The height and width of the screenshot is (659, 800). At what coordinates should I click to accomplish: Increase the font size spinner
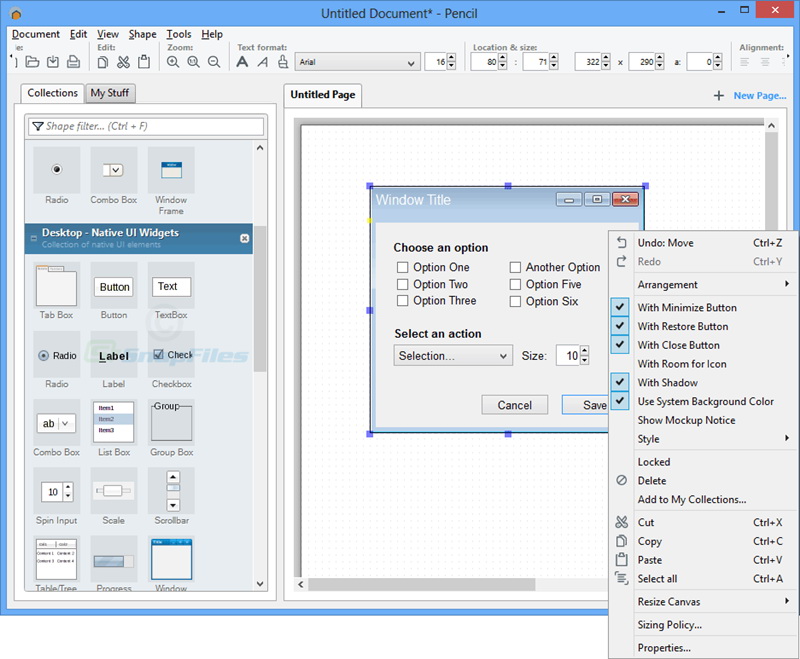point(452,58)
